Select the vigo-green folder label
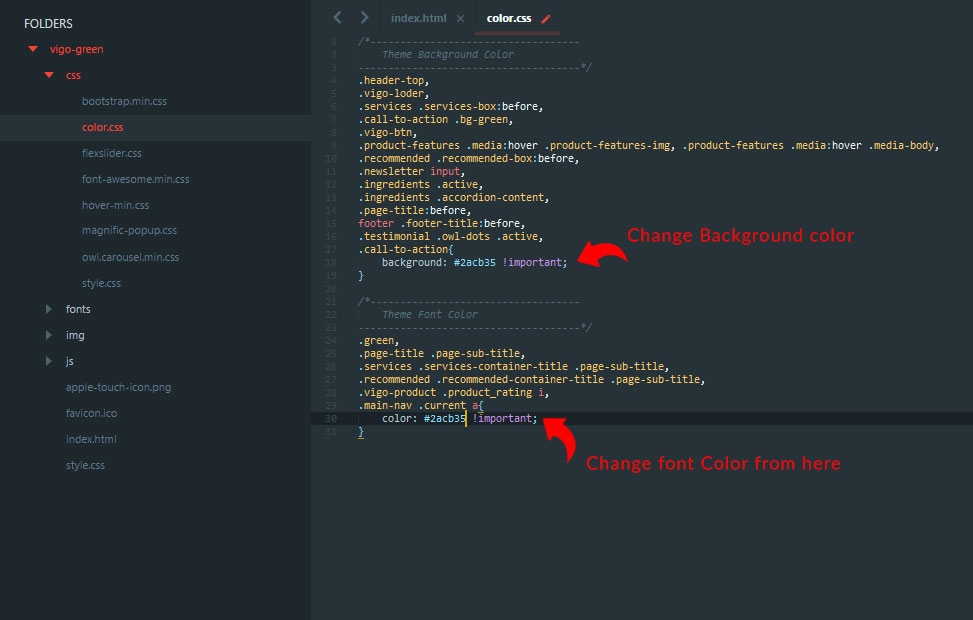 [x=76, y=49]
